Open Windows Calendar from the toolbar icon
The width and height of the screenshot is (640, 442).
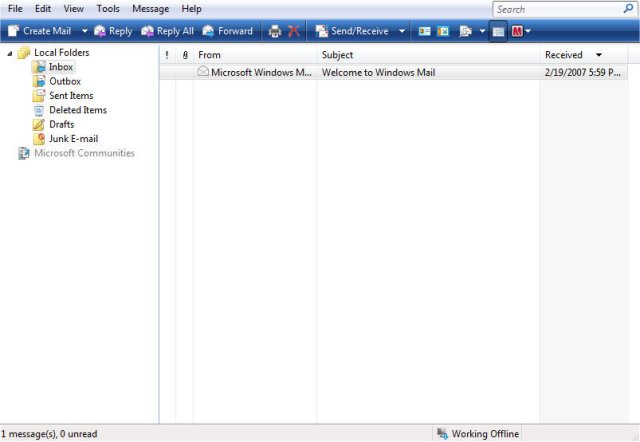443,31
